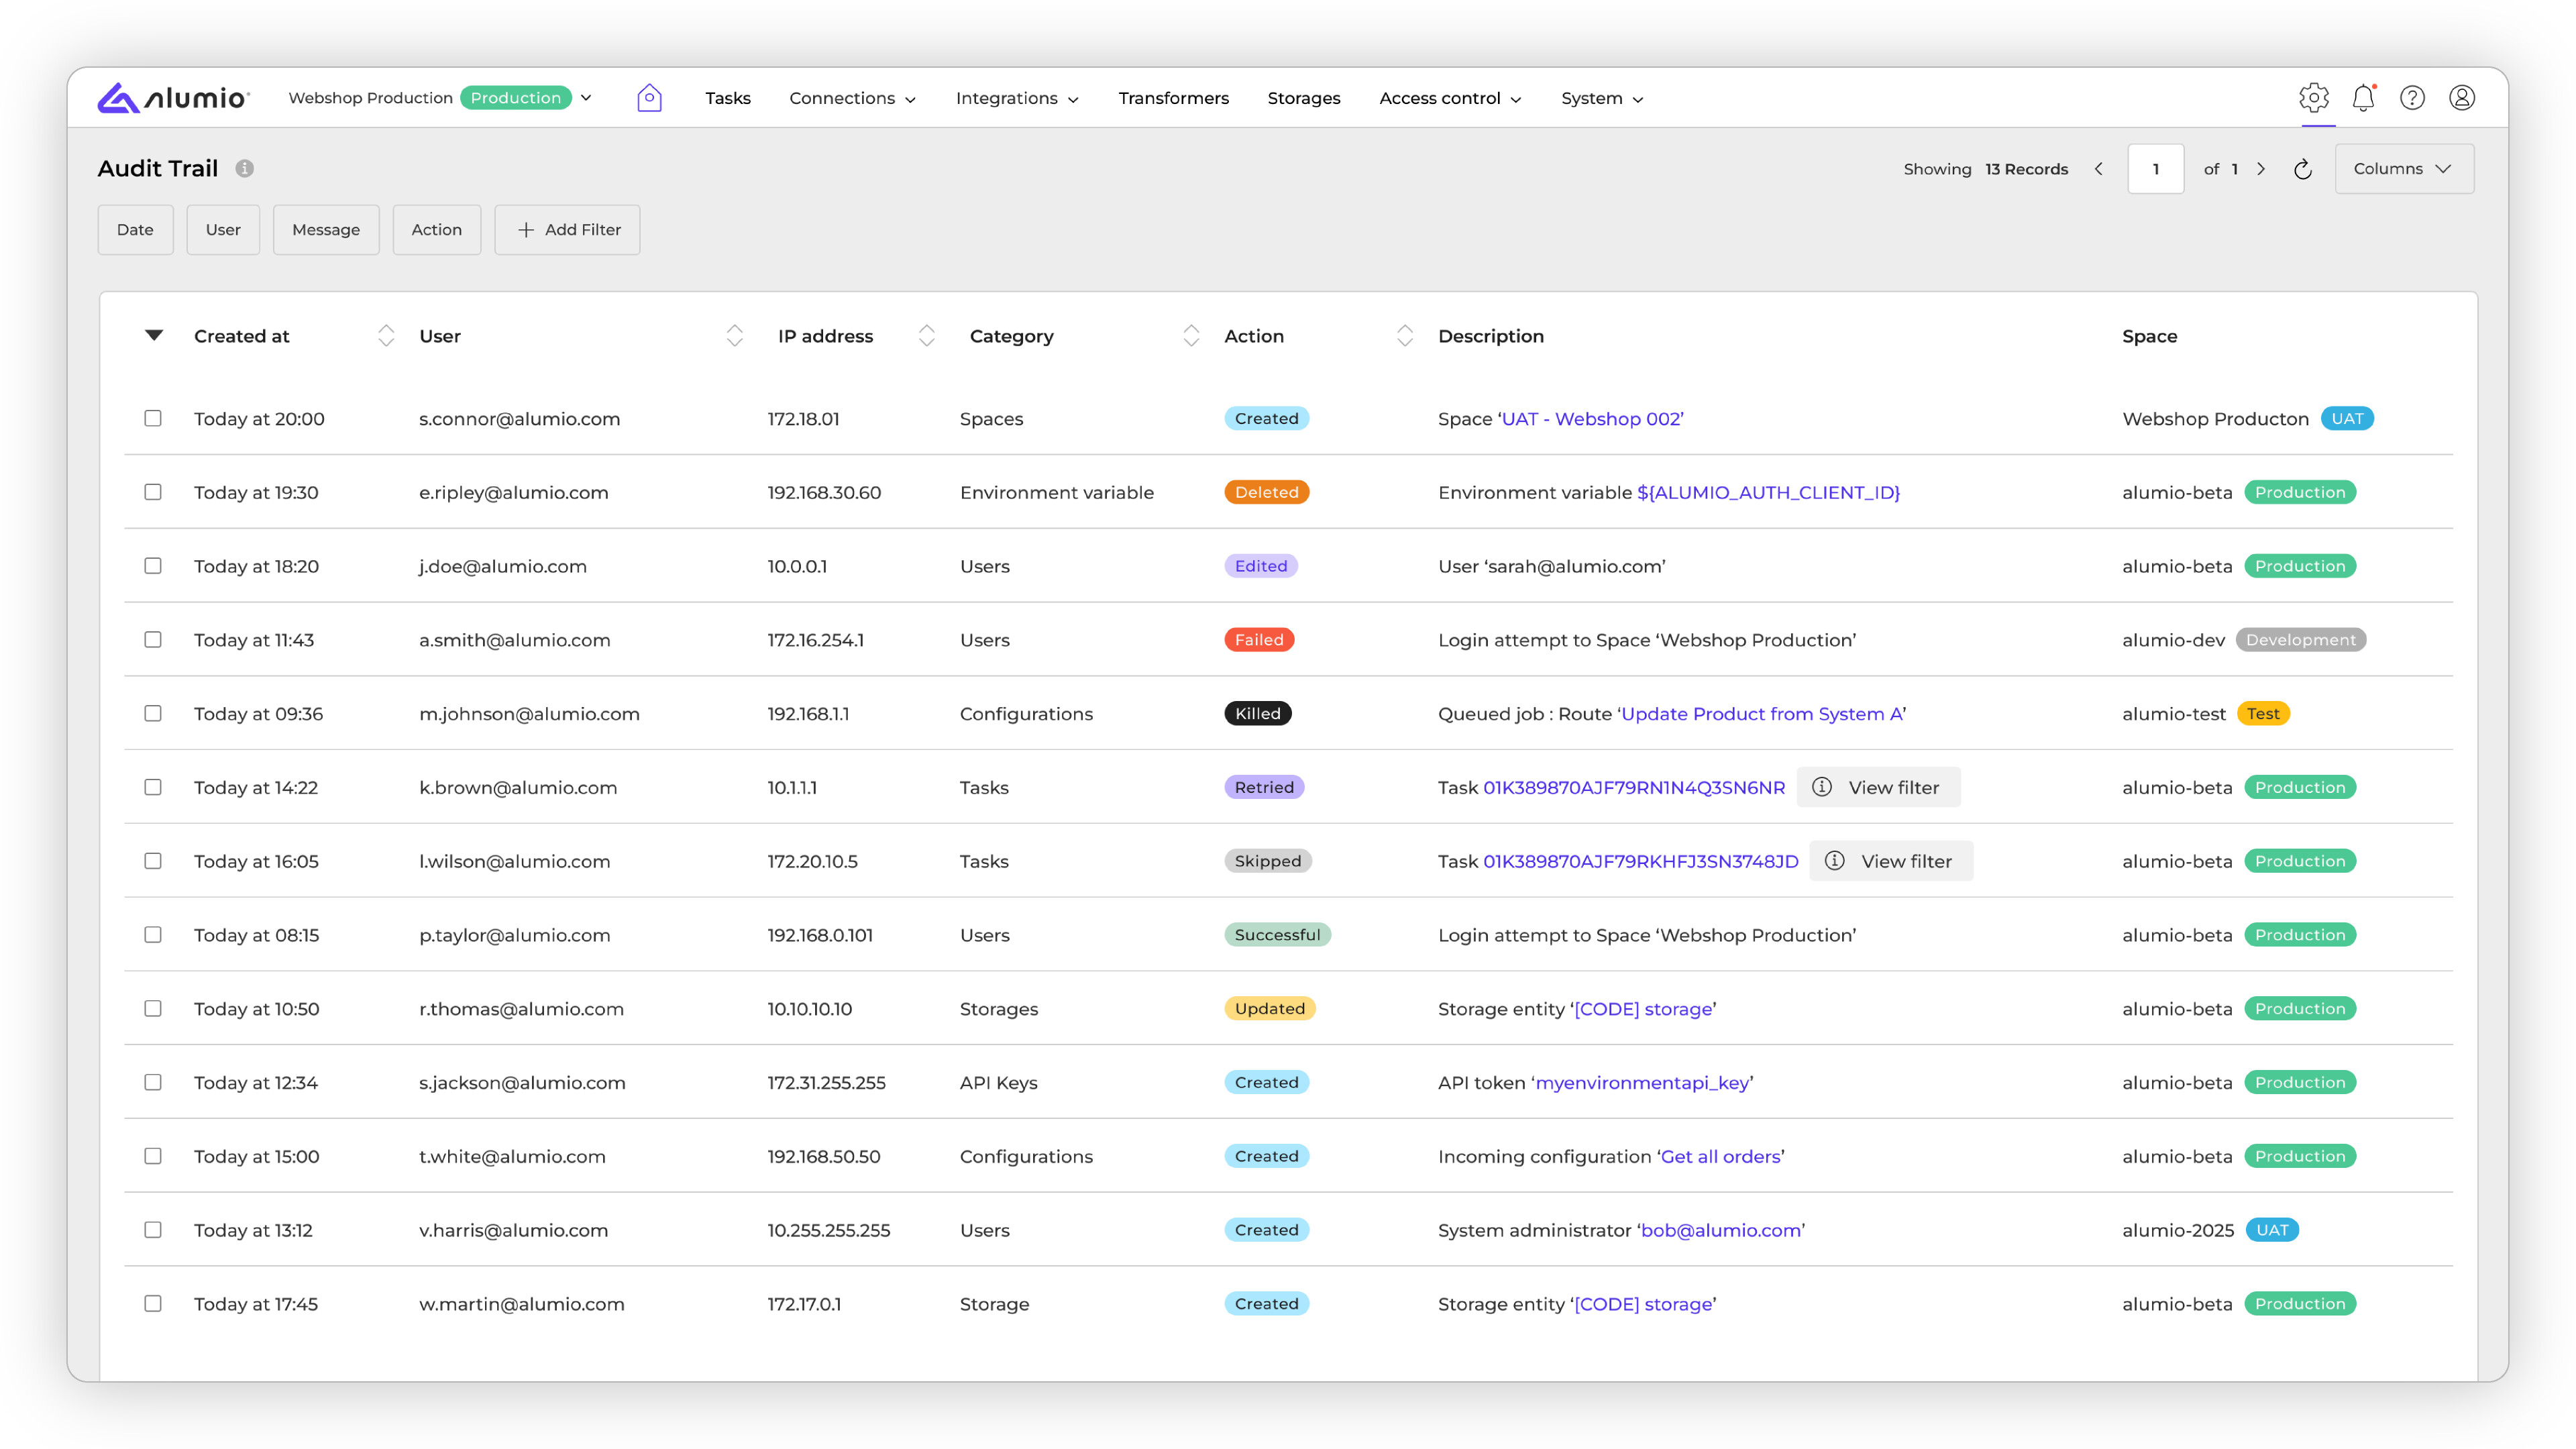Viewport: 2576px width, 1449px height.
Task: Sort by Created at column arrows
Action: tap(386, 336)
